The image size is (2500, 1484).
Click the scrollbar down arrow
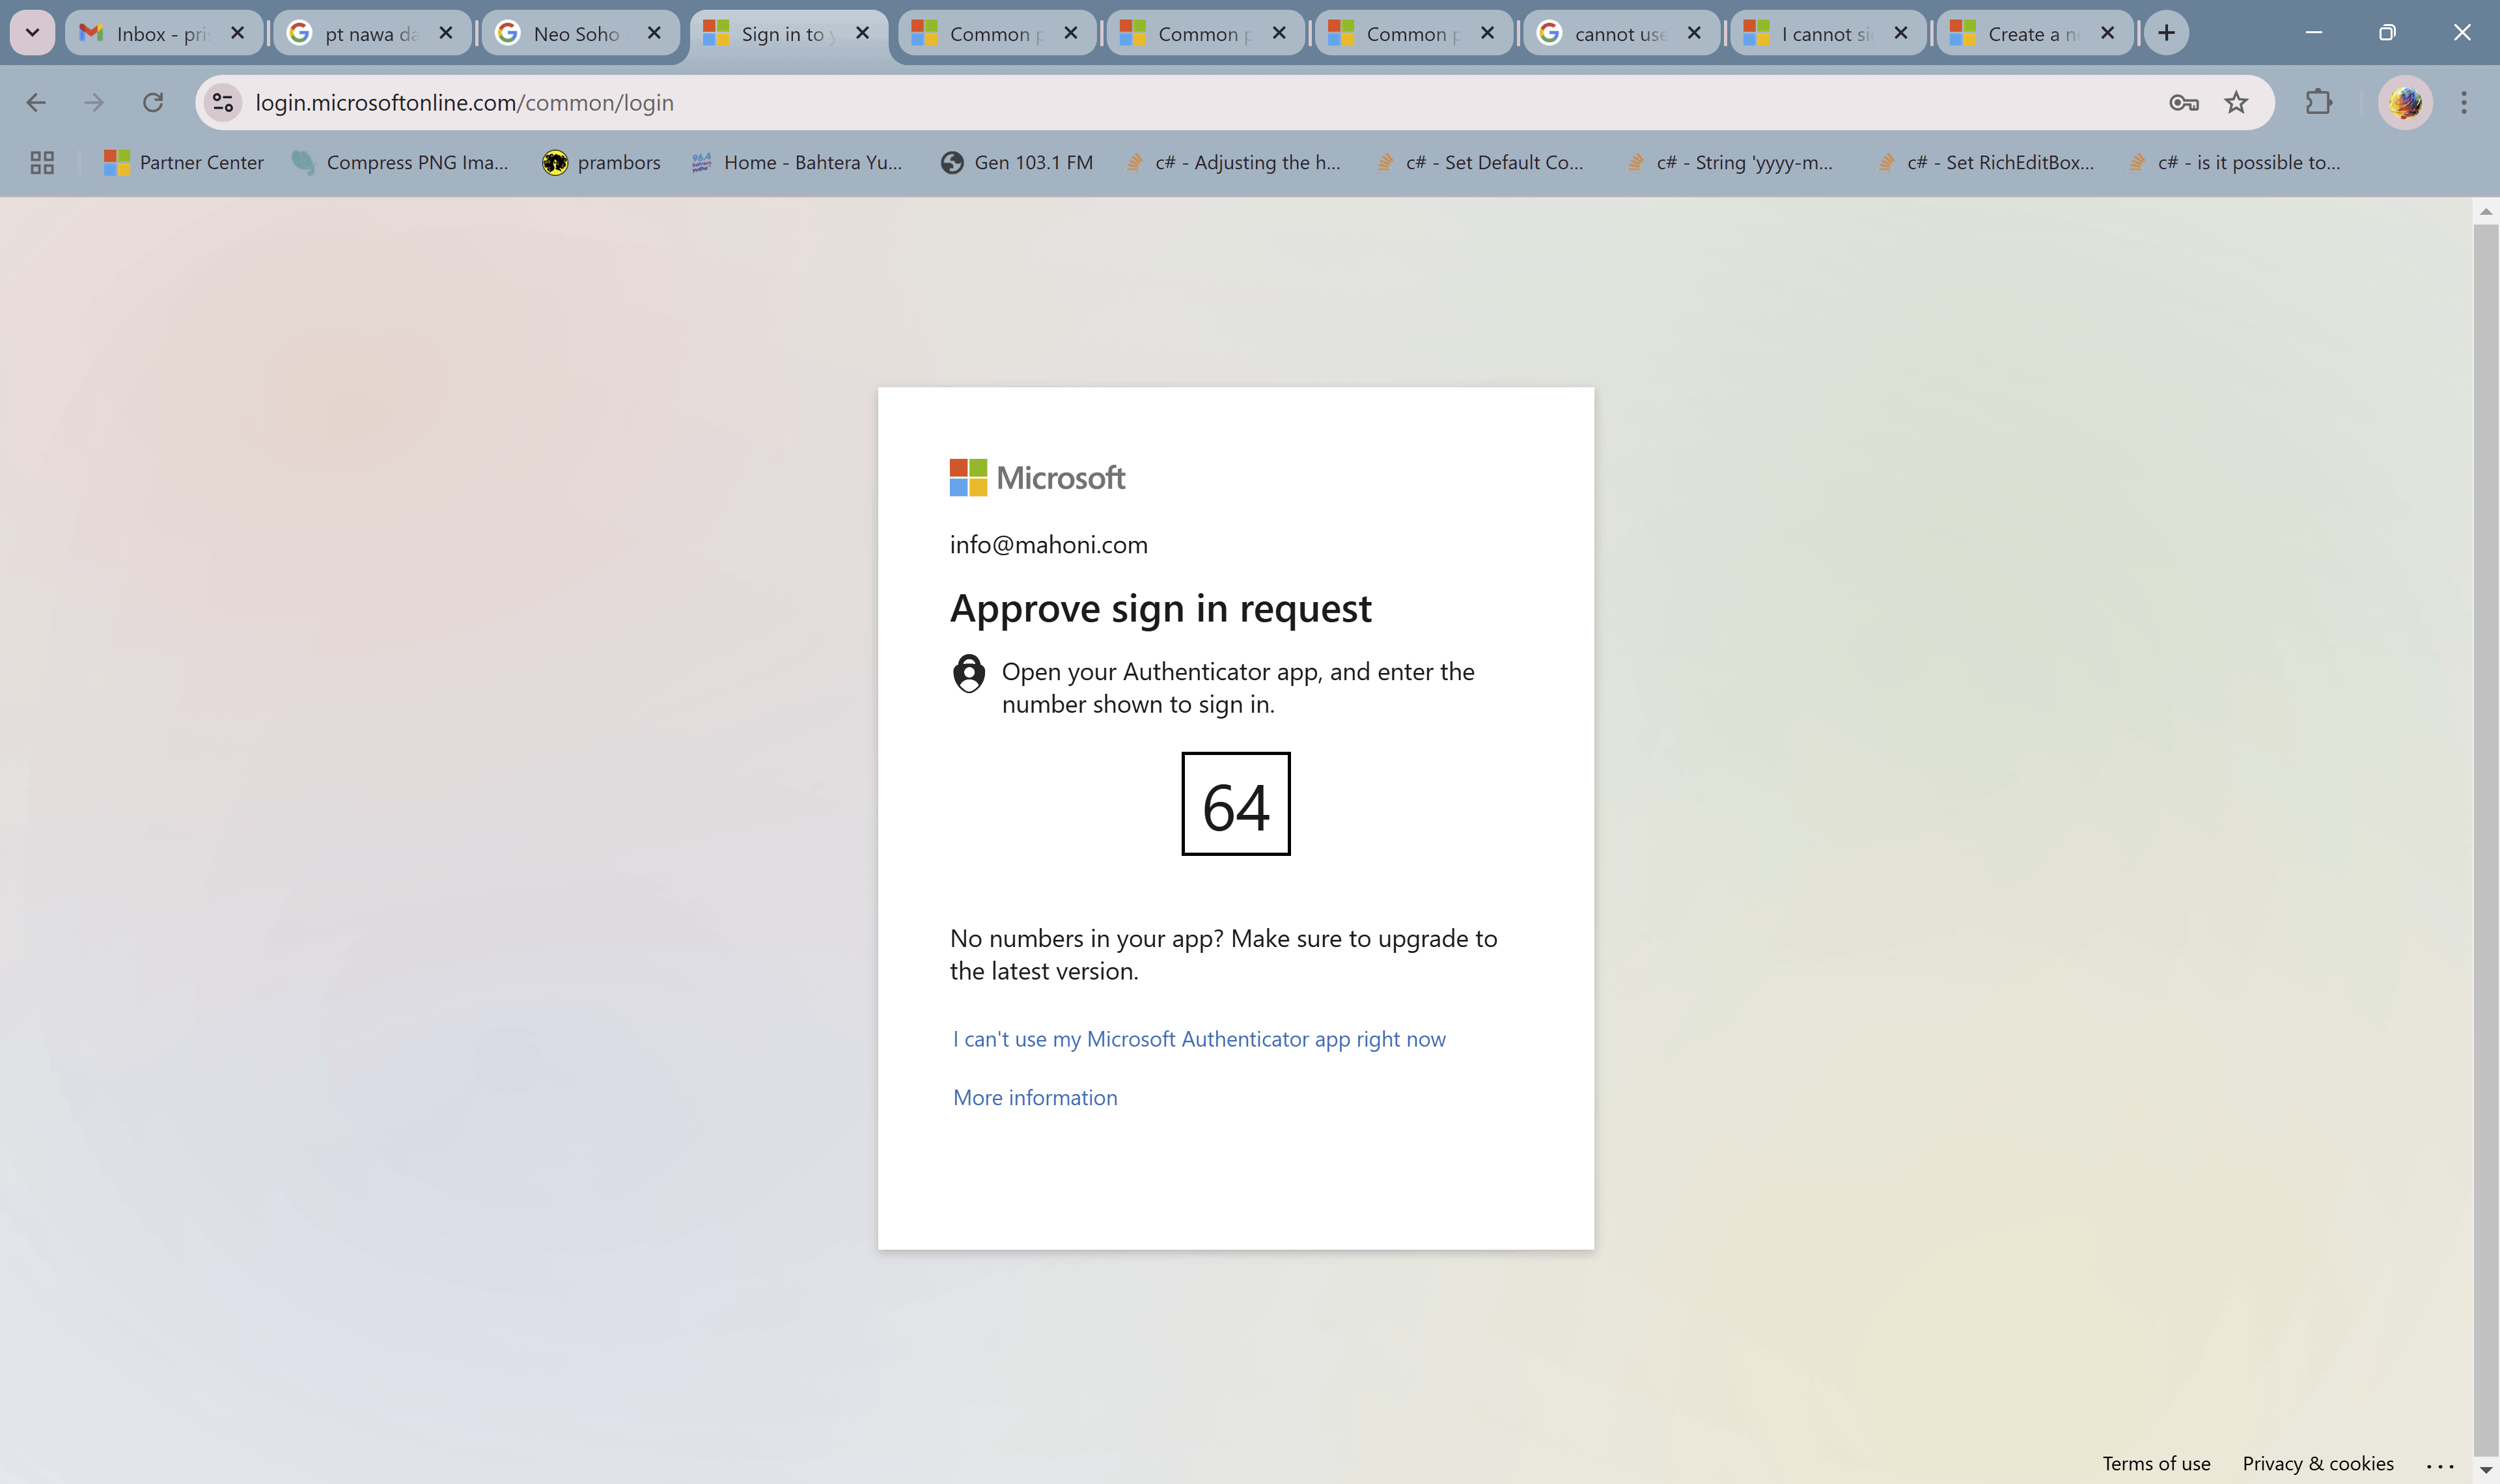[x=2485, y=1469]
